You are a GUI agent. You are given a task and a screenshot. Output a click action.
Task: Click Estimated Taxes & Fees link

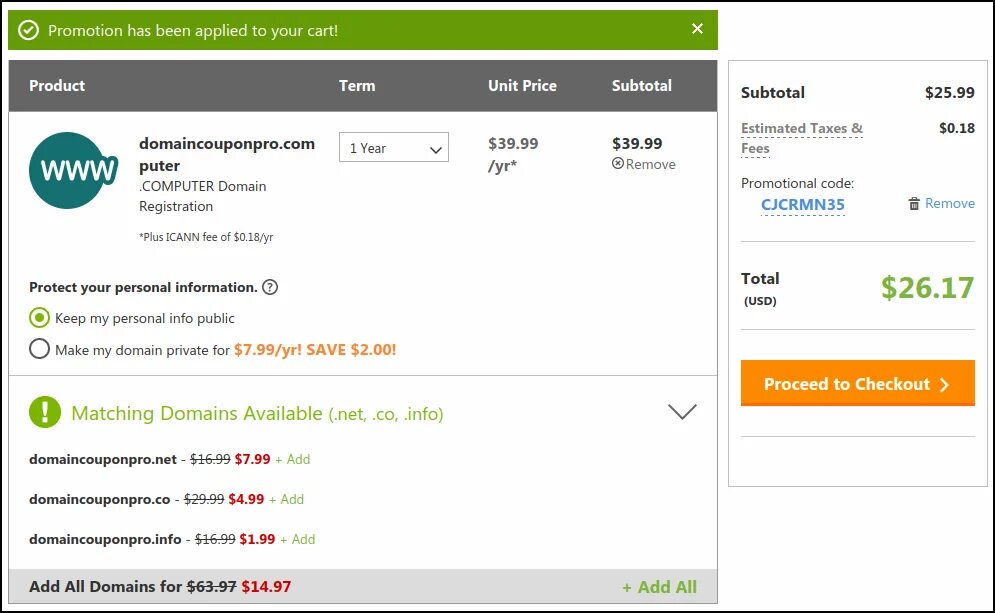(801, 138)
